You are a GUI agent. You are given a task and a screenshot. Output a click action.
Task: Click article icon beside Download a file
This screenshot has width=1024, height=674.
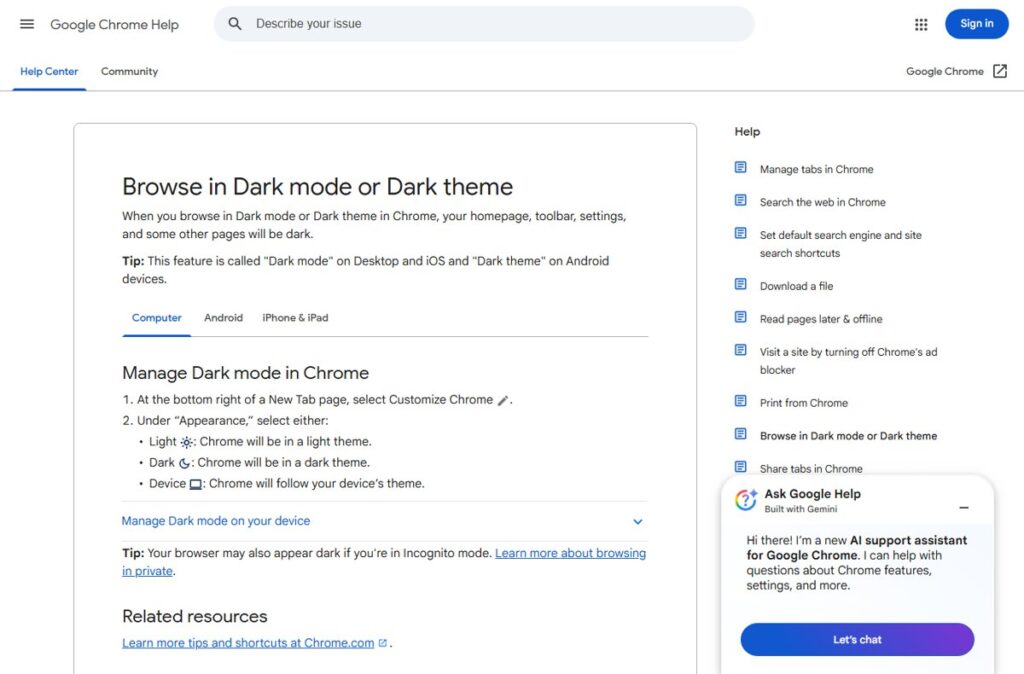click(741, 284)
